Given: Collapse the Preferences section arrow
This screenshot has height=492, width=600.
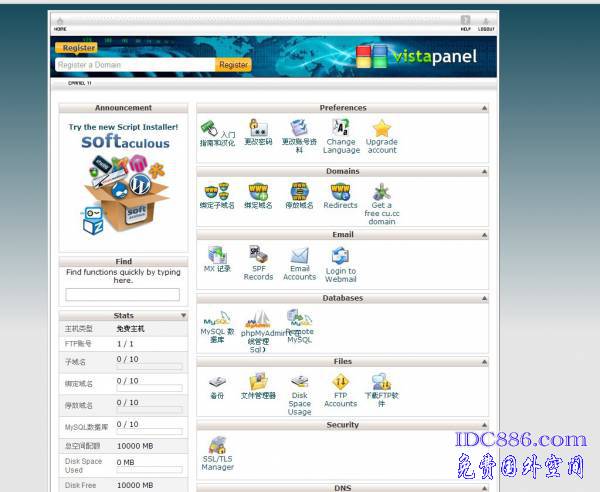Looking at the screenshot, I should [485, 108].
